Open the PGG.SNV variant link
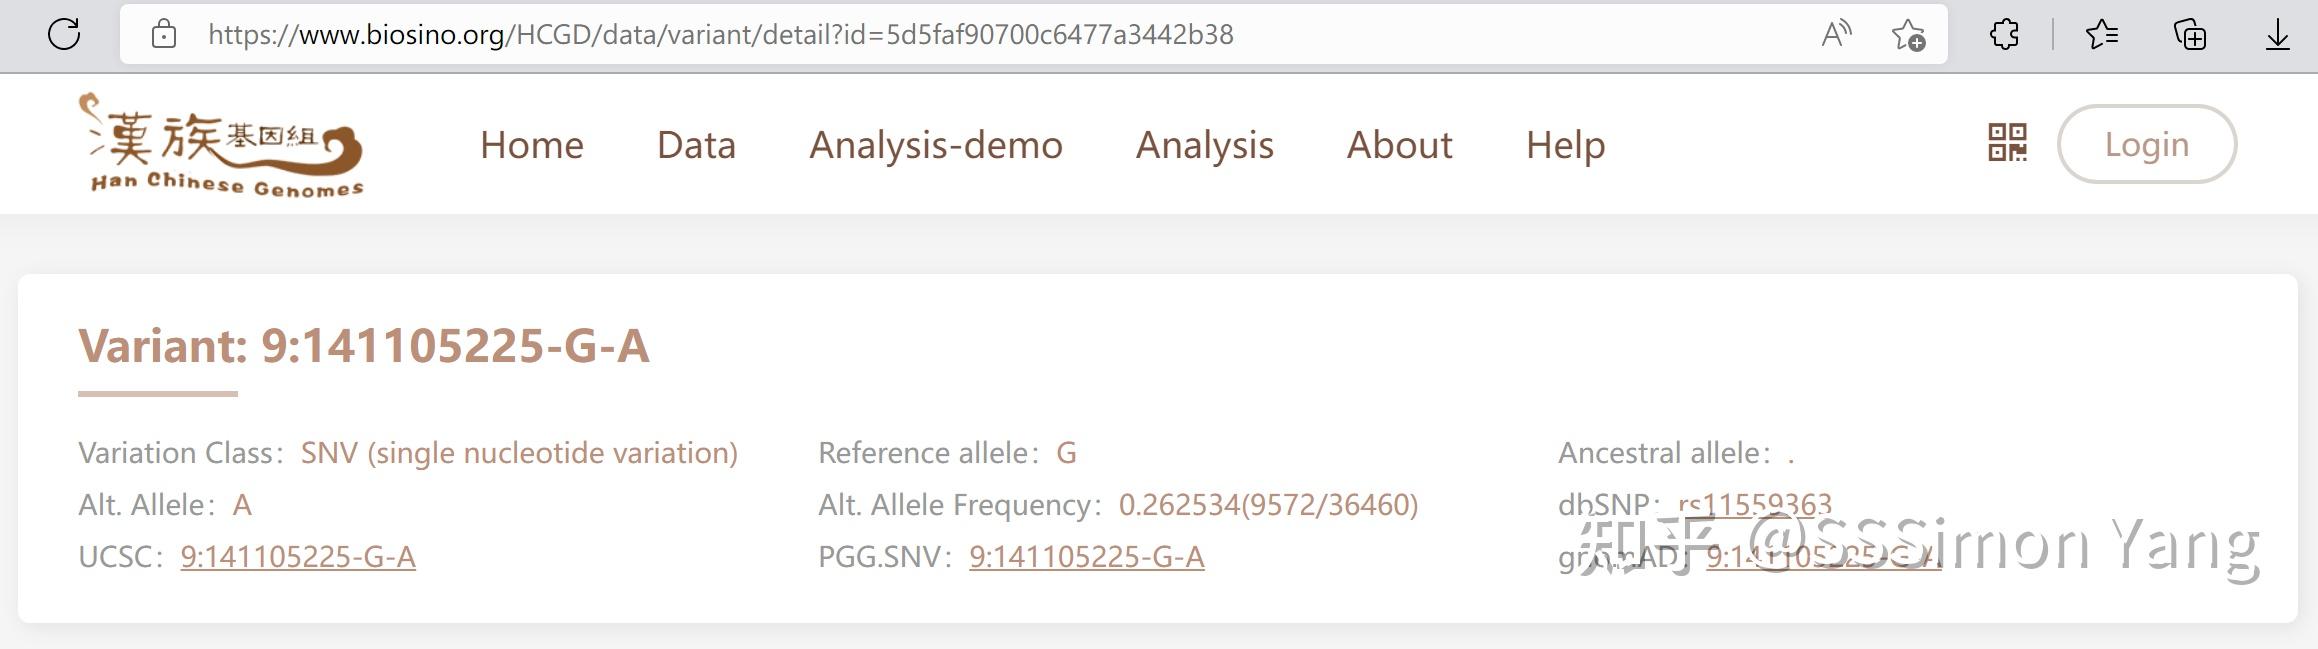 1086,557
